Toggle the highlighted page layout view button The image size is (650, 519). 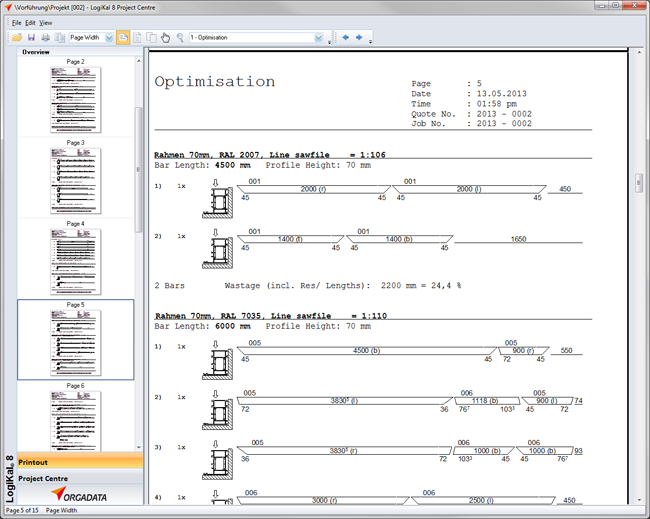coord(123,38)
